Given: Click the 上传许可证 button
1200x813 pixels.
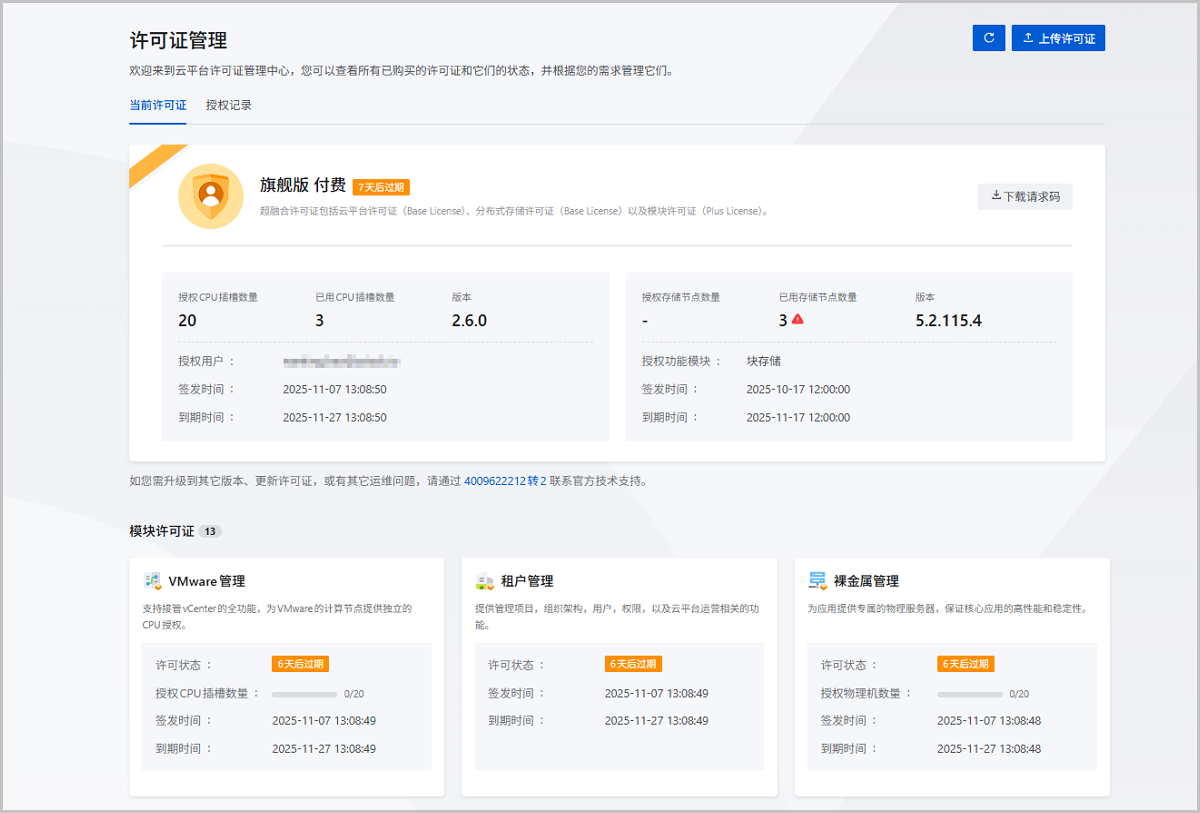Looking at the screenshot, I should click(1058, 38).
